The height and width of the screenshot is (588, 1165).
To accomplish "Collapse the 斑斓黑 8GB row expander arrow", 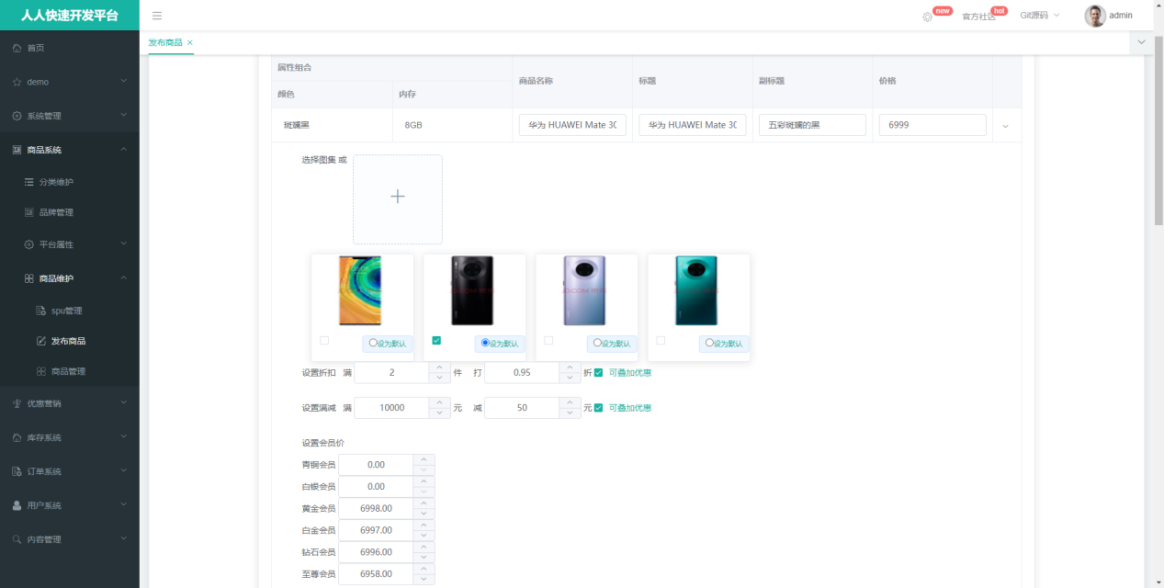I will pos(1005,126).
